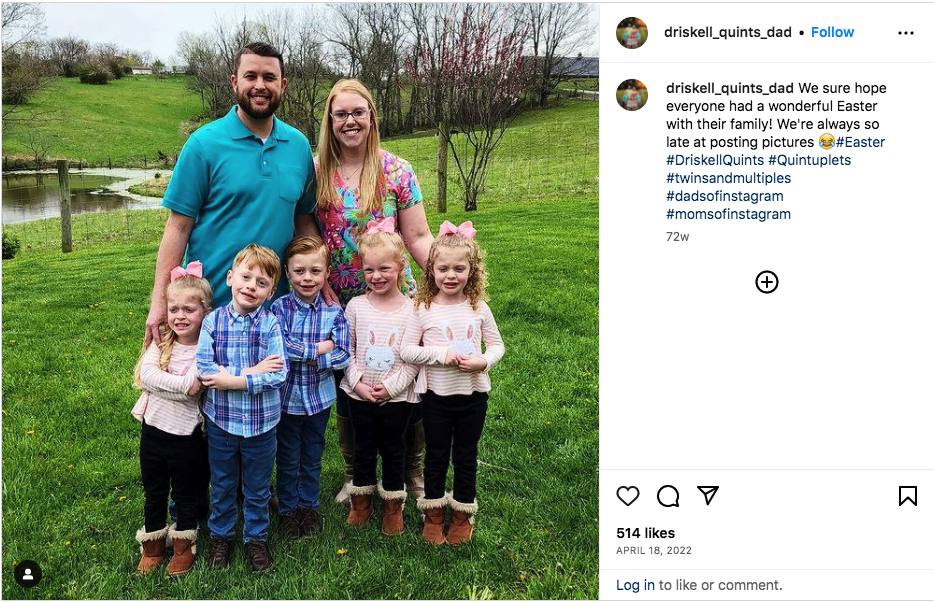
Task: Open the #momsofinstagram hashtag
Action: pos(728,213)
